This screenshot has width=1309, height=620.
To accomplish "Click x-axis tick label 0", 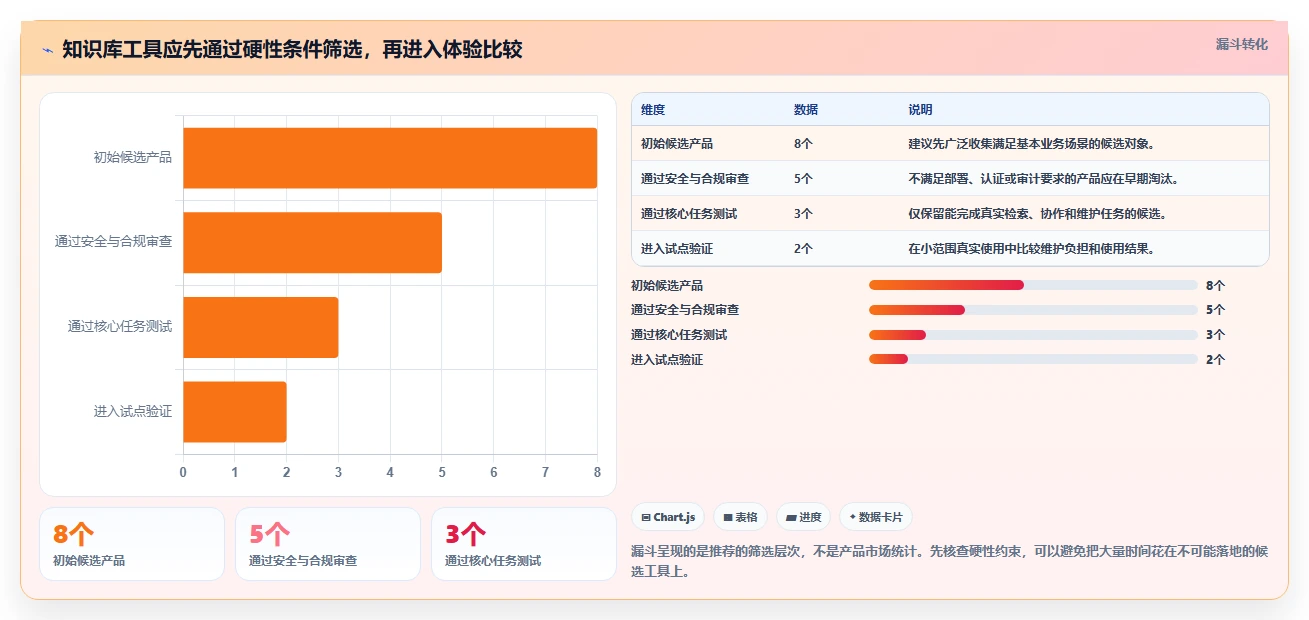I will click(183, 472).
